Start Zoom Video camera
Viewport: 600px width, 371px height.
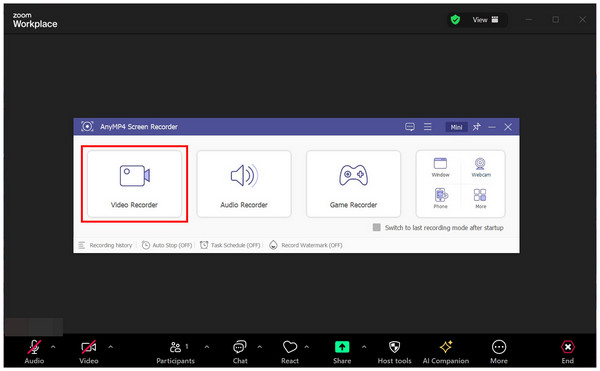pyautogui.click(x=89, y=352)
